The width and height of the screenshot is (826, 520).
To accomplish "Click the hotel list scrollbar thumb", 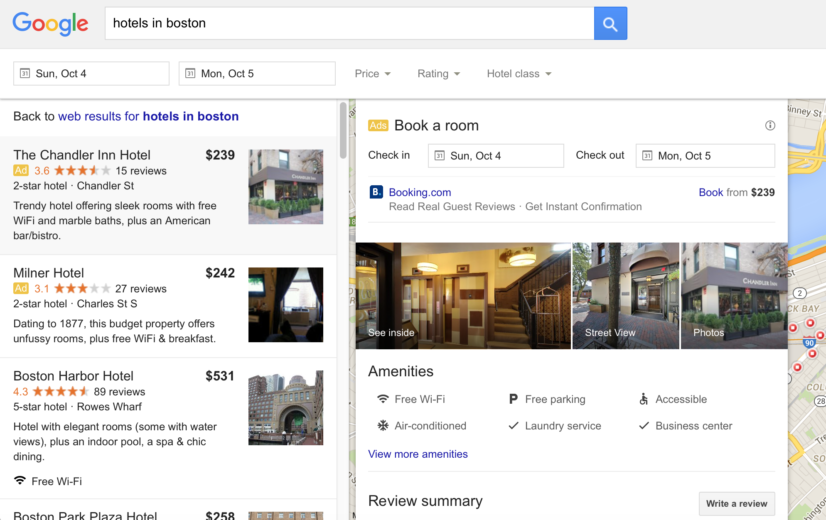I will coord(343,130).
